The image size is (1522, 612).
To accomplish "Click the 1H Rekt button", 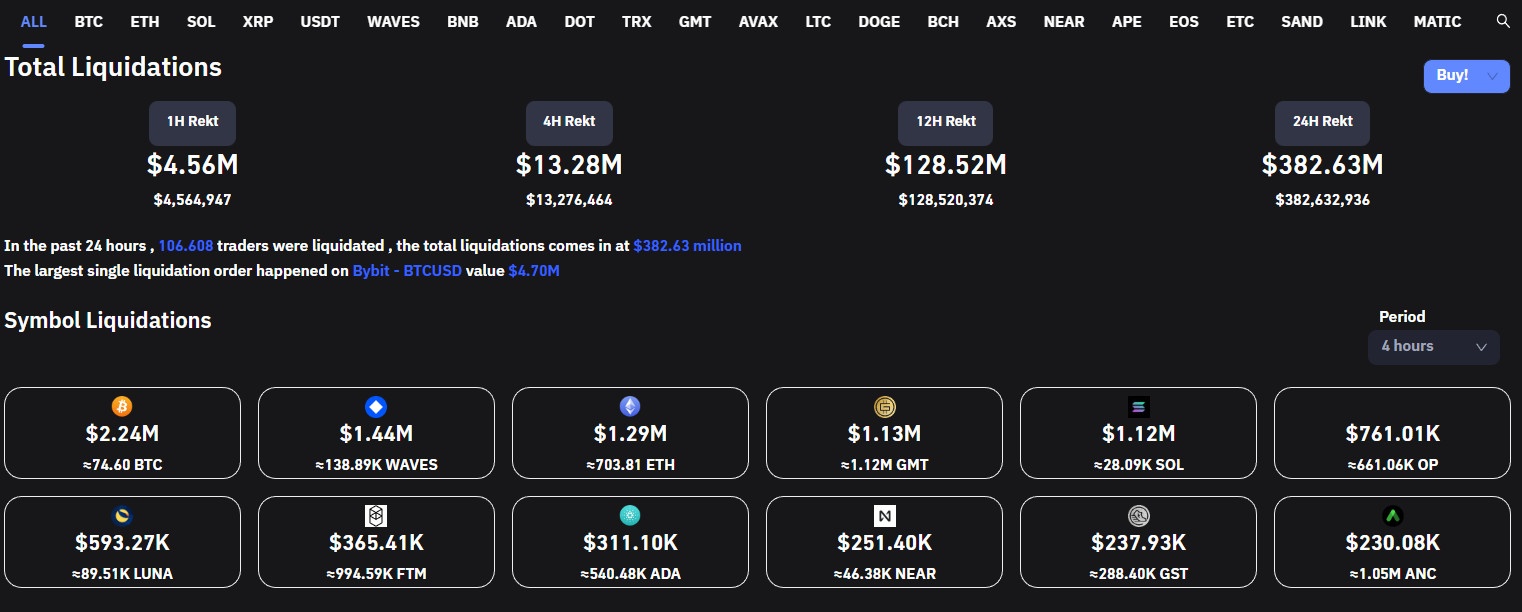I will click(192, 123).
